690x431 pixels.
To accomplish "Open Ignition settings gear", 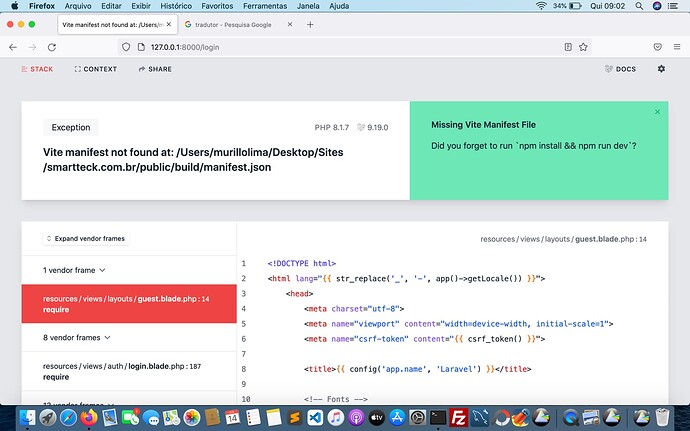I will point(661,69).
